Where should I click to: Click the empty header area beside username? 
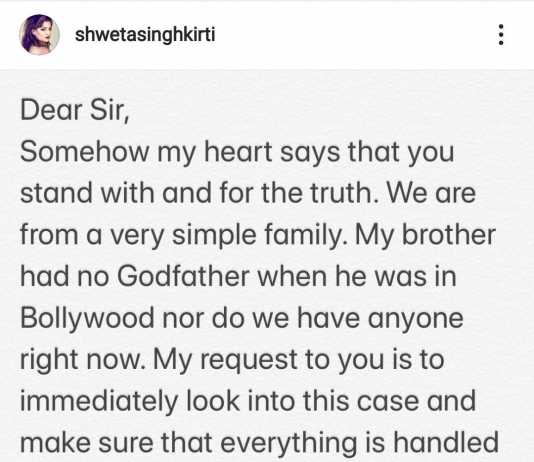[354, 34]
